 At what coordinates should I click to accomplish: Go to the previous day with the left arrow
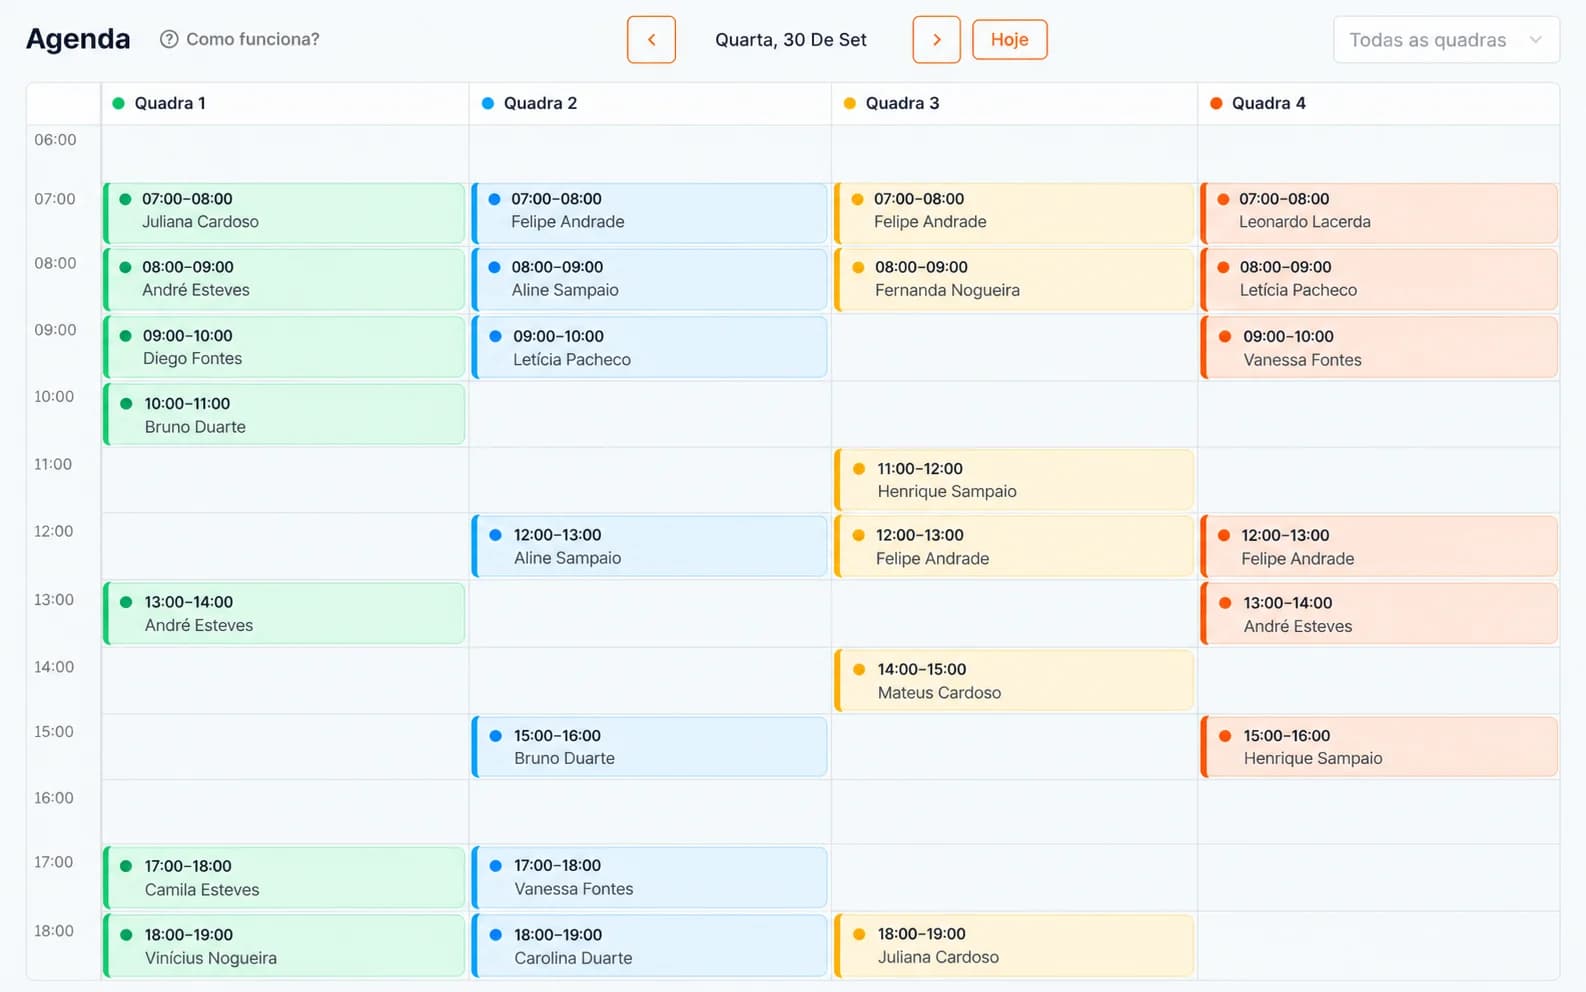click(x=651, y=40)
